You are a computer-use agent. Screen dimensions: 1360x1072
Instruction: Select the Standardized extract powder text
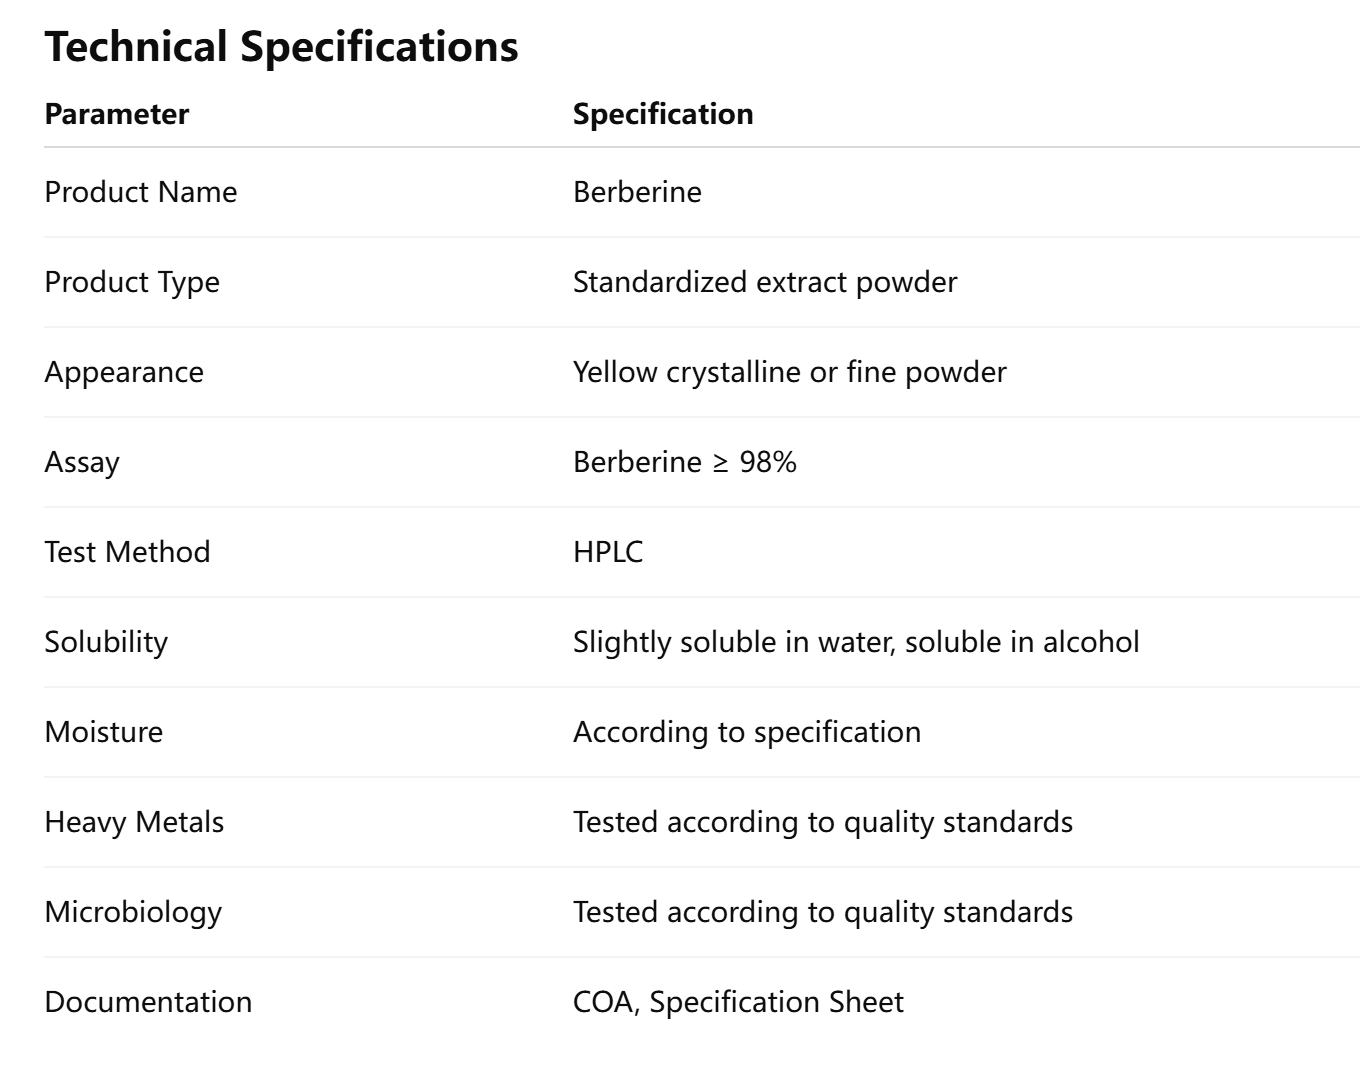click(764, 282)
